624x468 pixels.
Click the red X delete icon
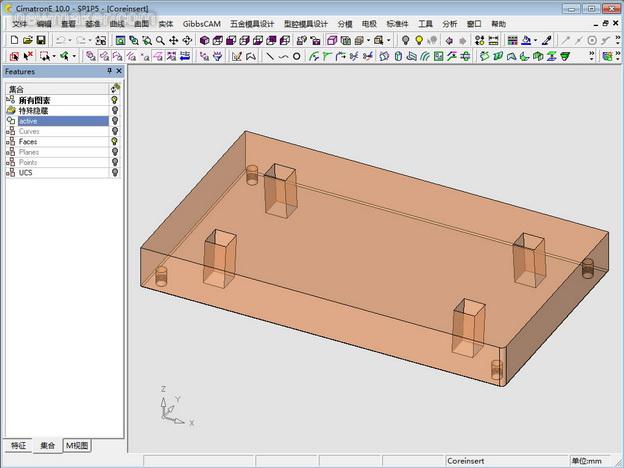pyautogui.click(x=28, y=56)
